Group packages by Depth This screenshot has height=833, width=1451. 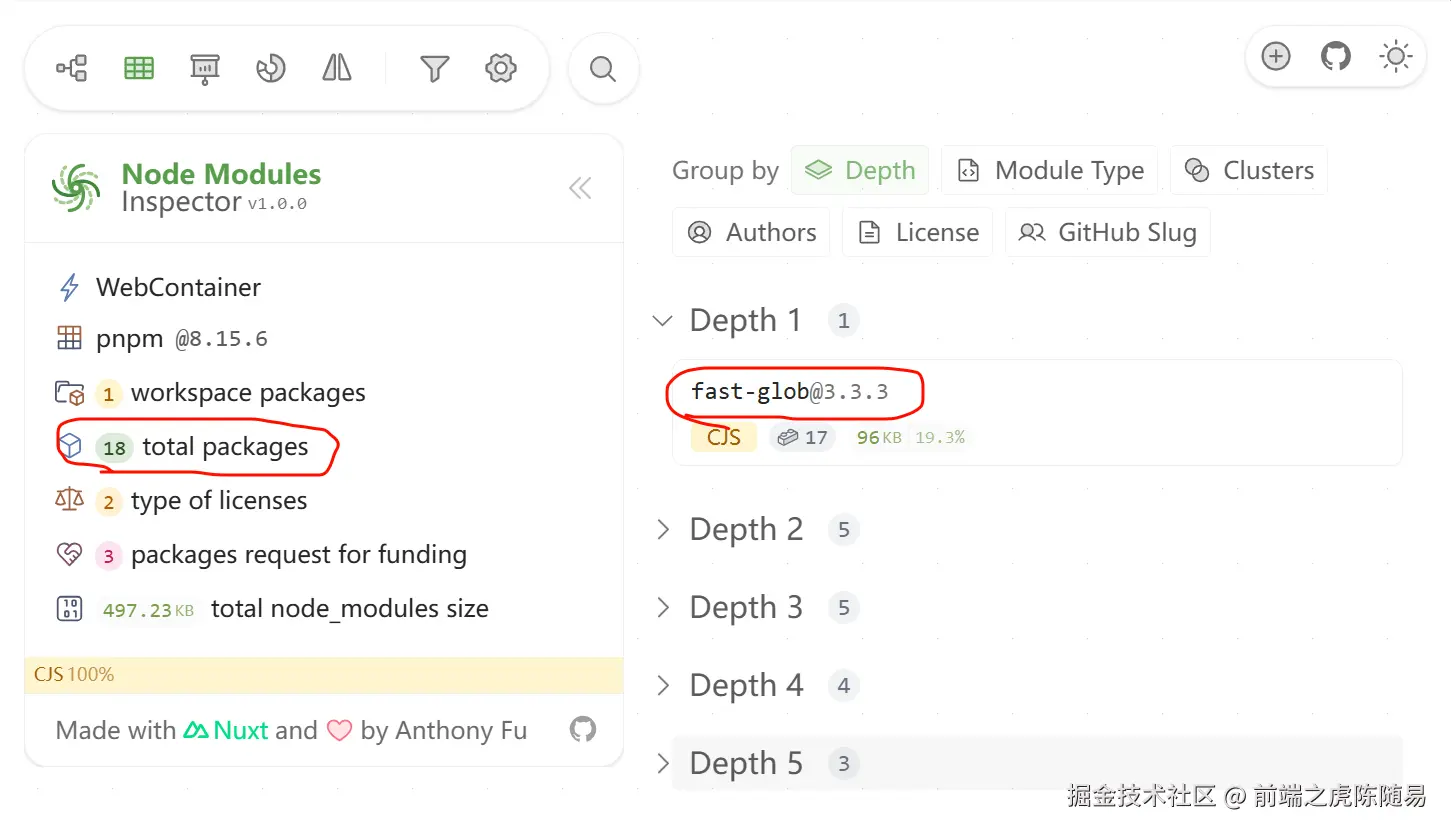pyautogui.click(x=860, y=171)
